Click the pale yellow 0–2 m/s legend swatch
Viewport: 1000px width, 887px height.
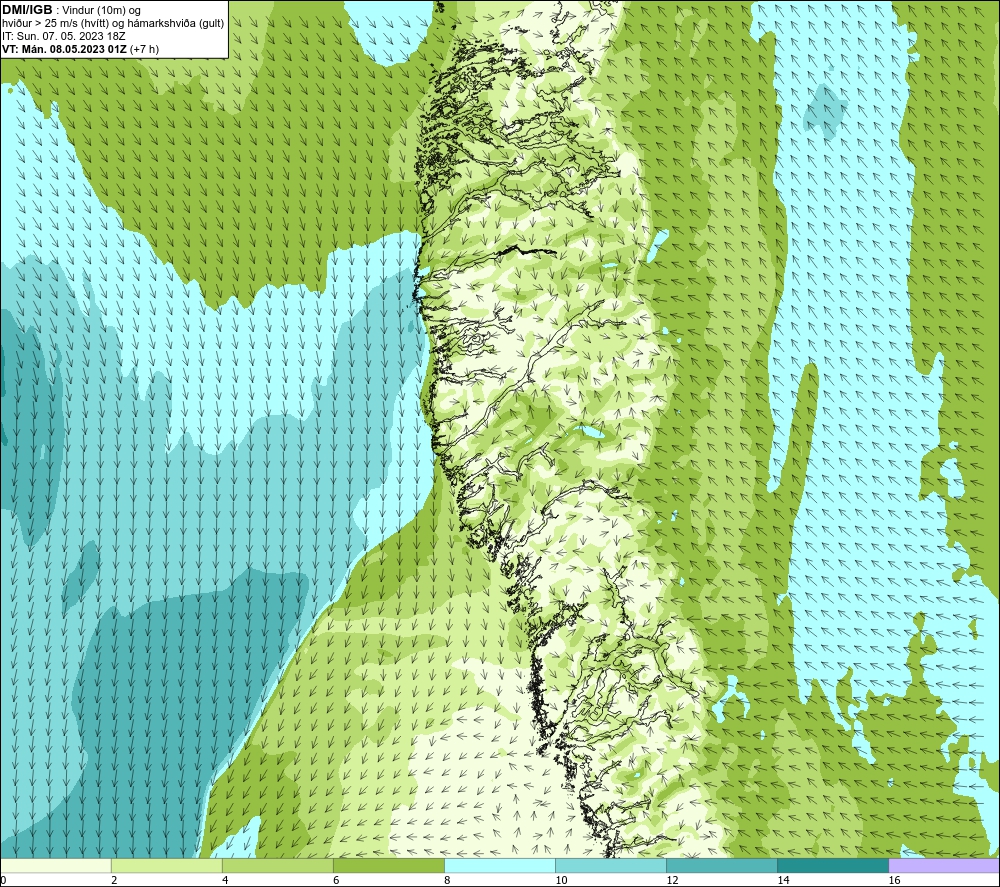coord(56,866)
